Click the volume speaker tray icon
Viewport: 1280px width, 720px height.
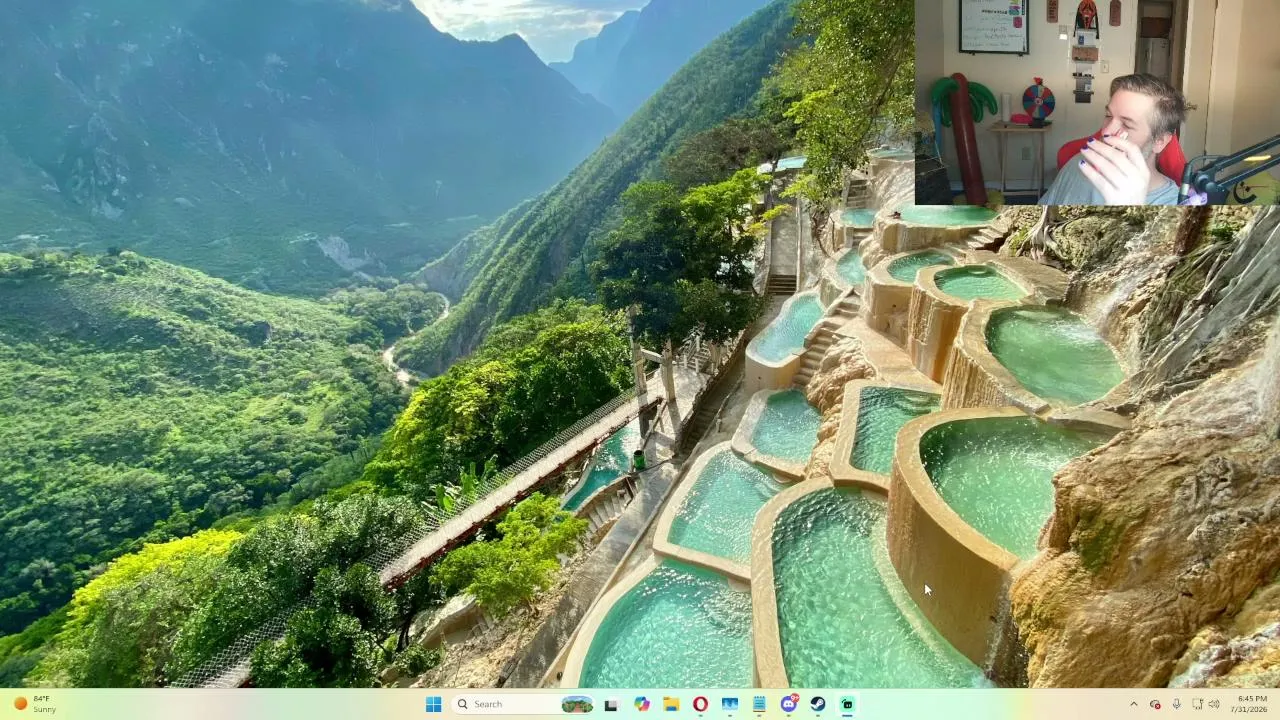pos(1214,704)
